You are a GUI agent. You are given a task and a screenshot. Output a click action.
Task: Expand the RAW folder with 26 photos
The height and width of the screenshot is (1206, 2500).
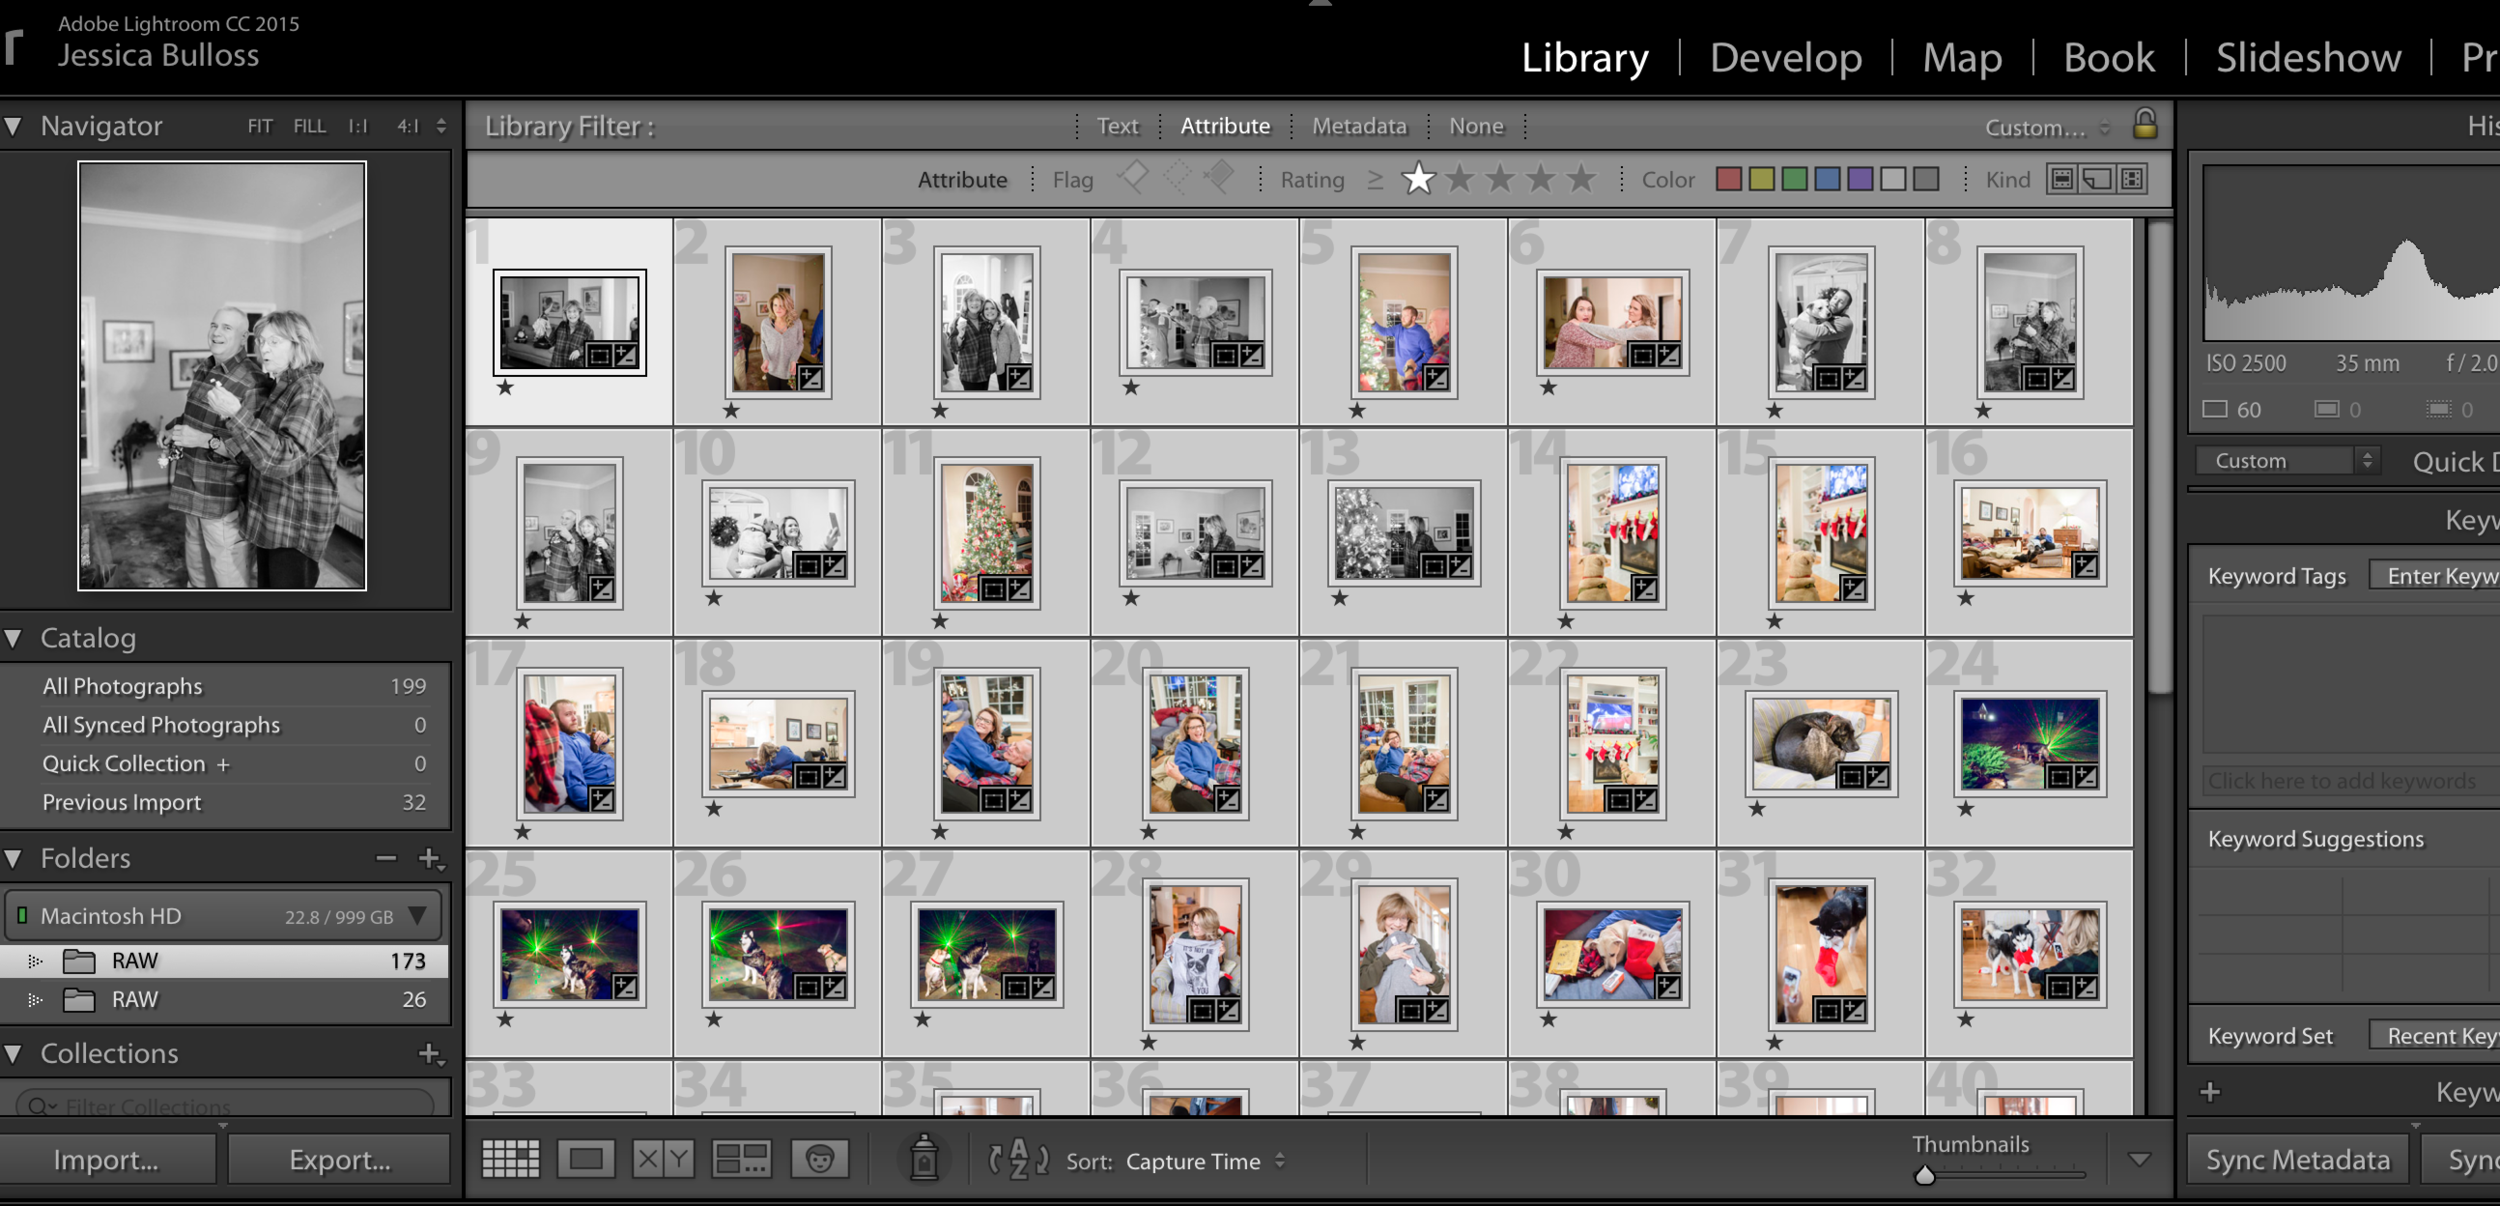[35, 1000]
